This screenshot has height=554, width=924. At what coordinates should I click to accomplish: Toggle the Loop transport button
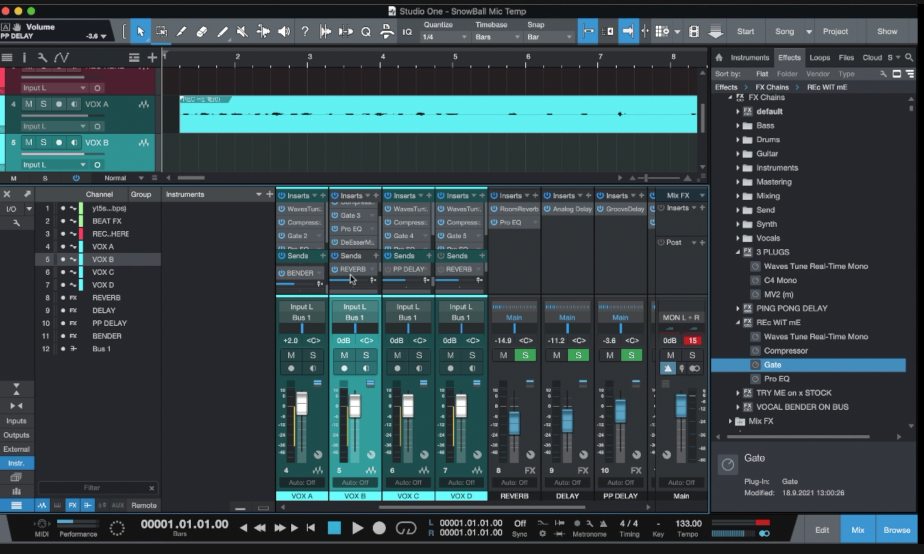tap(405, 527)
